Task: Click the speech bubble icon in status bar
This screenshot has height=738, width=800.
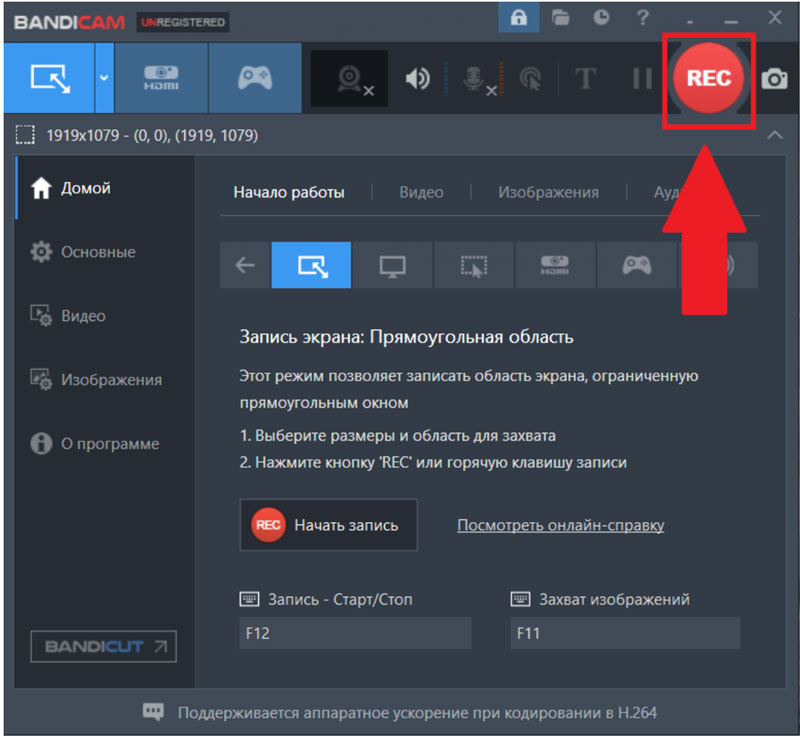Action: tap(154, 711)
